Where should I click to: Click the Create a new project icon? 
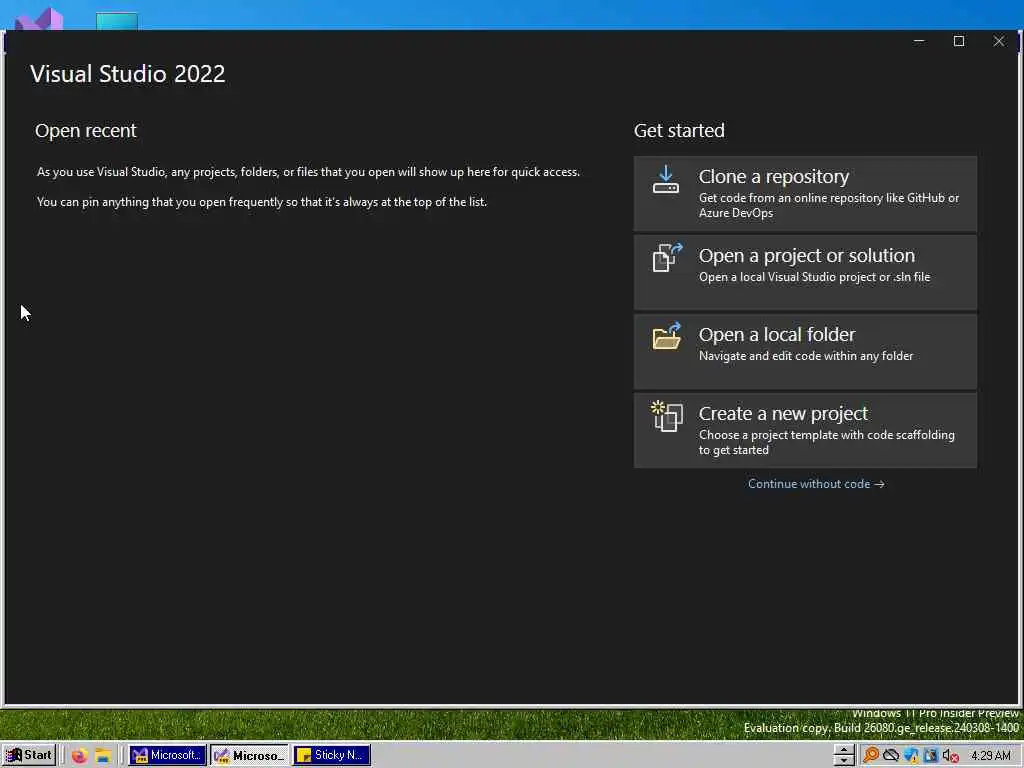pos(667,416)
